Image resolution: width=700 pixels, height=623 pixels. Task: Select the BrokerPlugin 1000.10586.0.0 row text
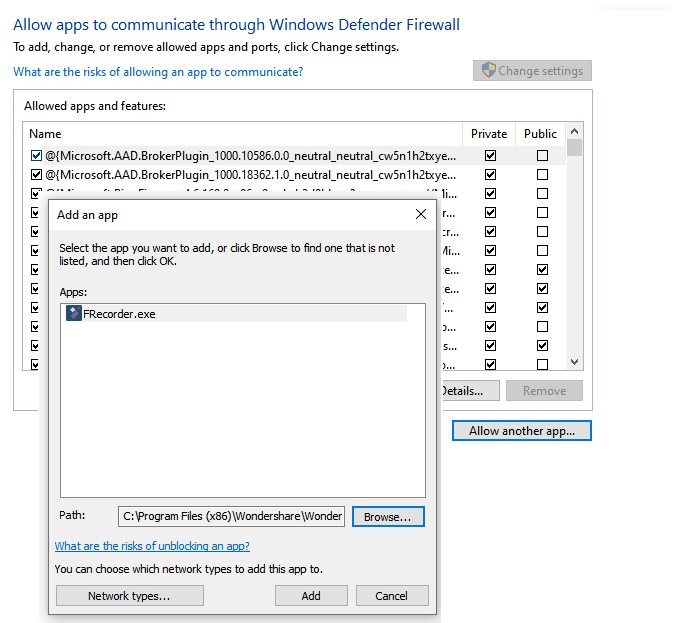click(250, 156)
